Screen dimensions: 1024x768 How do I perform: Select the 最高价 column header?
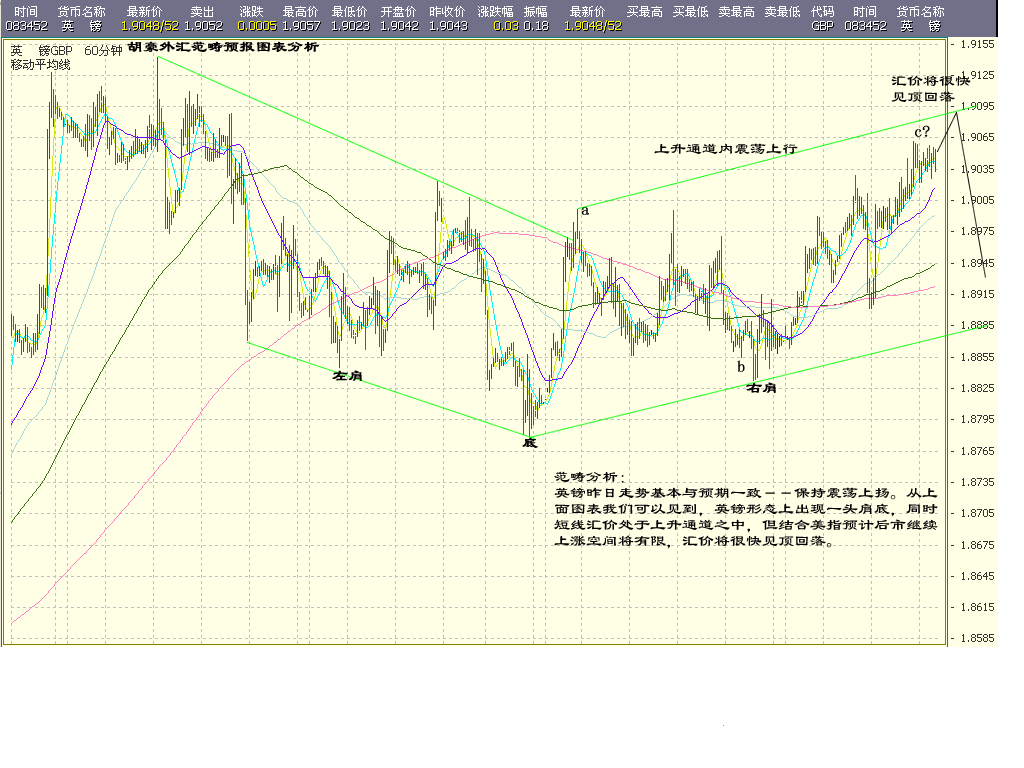tap(300, 12)
